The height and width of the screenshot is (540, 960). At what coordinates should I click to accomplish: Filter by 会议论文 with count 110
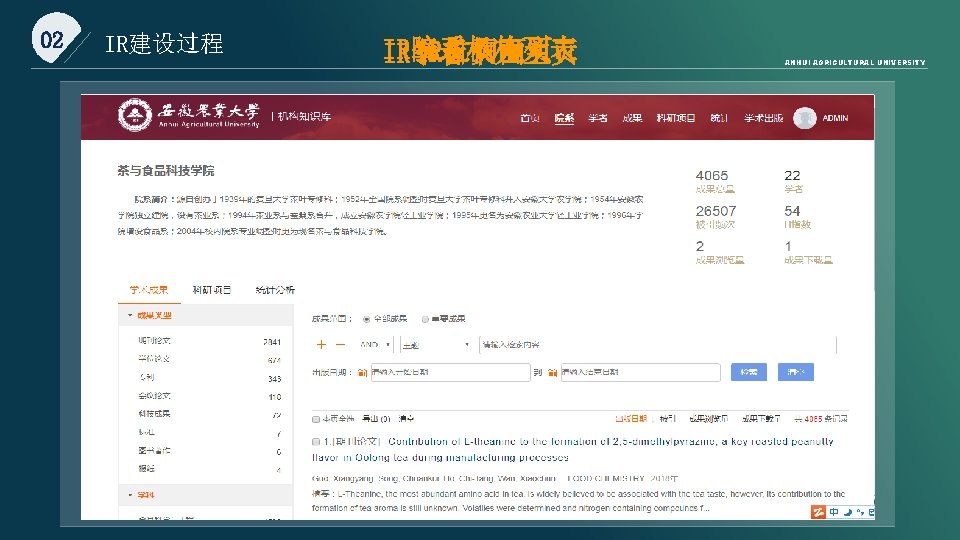click(x=209, y=396)
